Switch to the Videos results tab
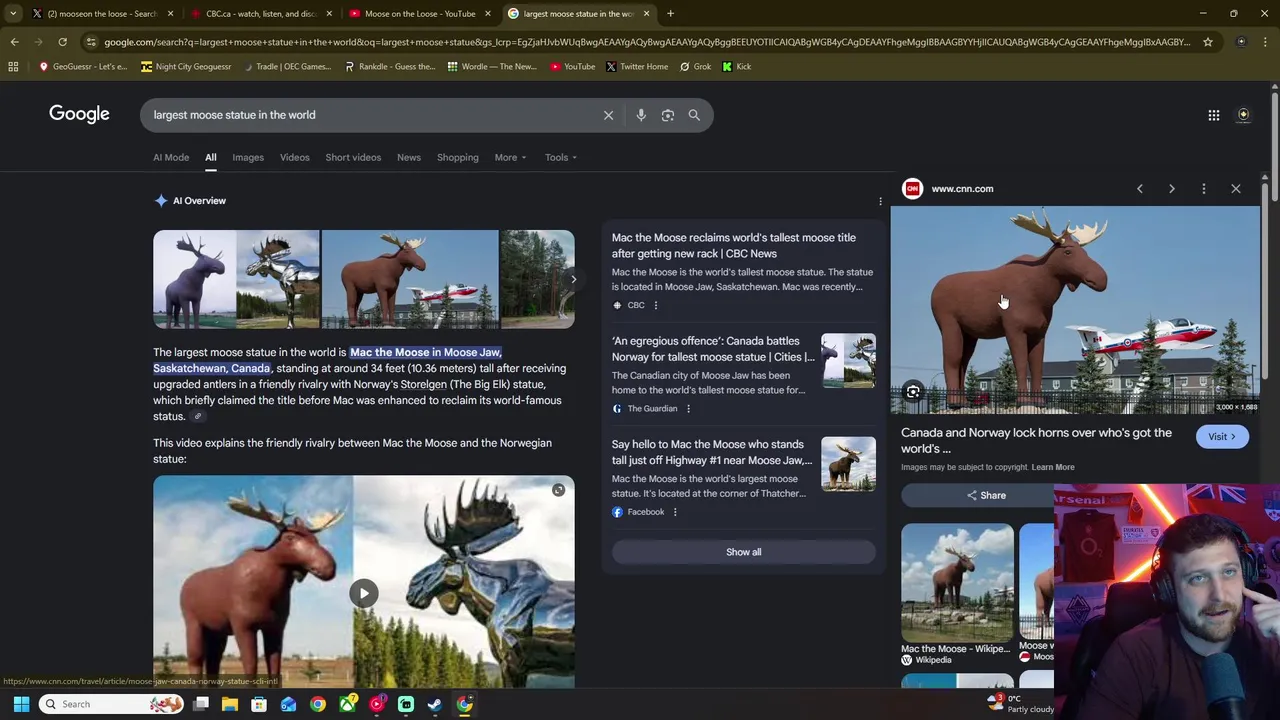 click(x=294, y=157)
